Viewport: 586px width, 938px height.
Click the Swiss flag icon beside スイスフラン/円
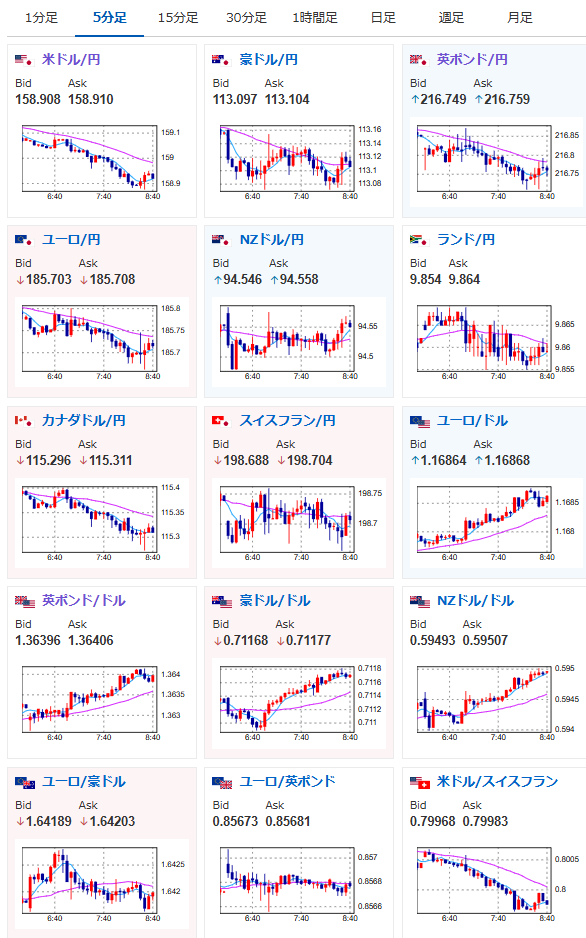pyautogui.click(x=221, y=421)
